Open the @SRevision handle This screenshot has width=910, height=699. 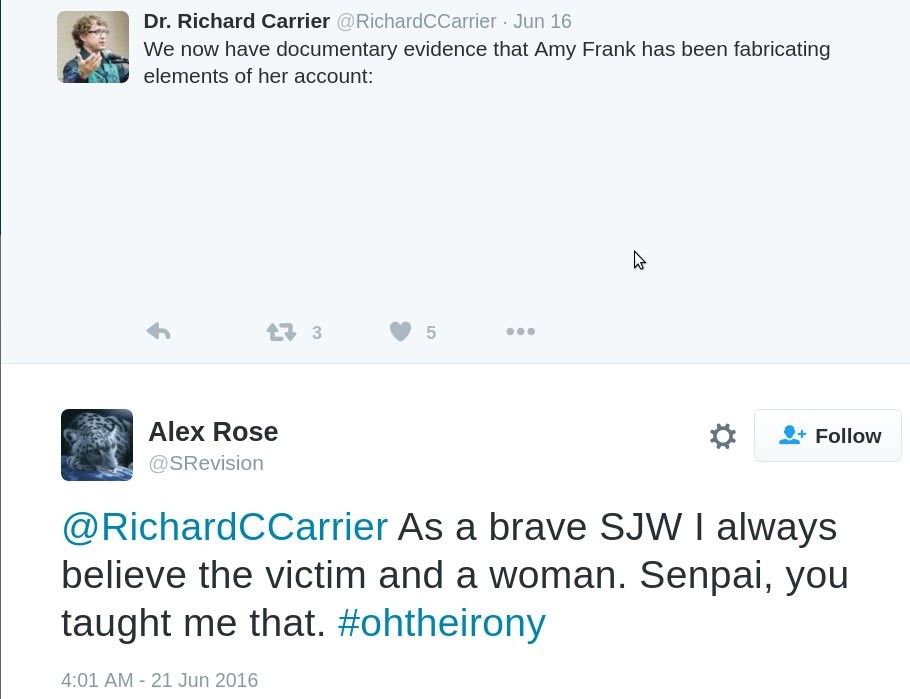click(206, 463)
